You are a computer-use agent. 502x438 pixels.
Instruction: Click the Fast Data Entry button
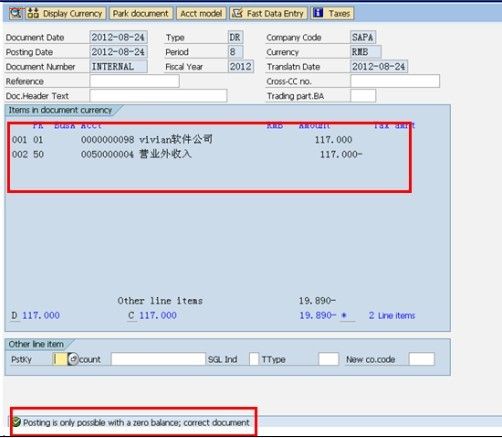[268, 14]
